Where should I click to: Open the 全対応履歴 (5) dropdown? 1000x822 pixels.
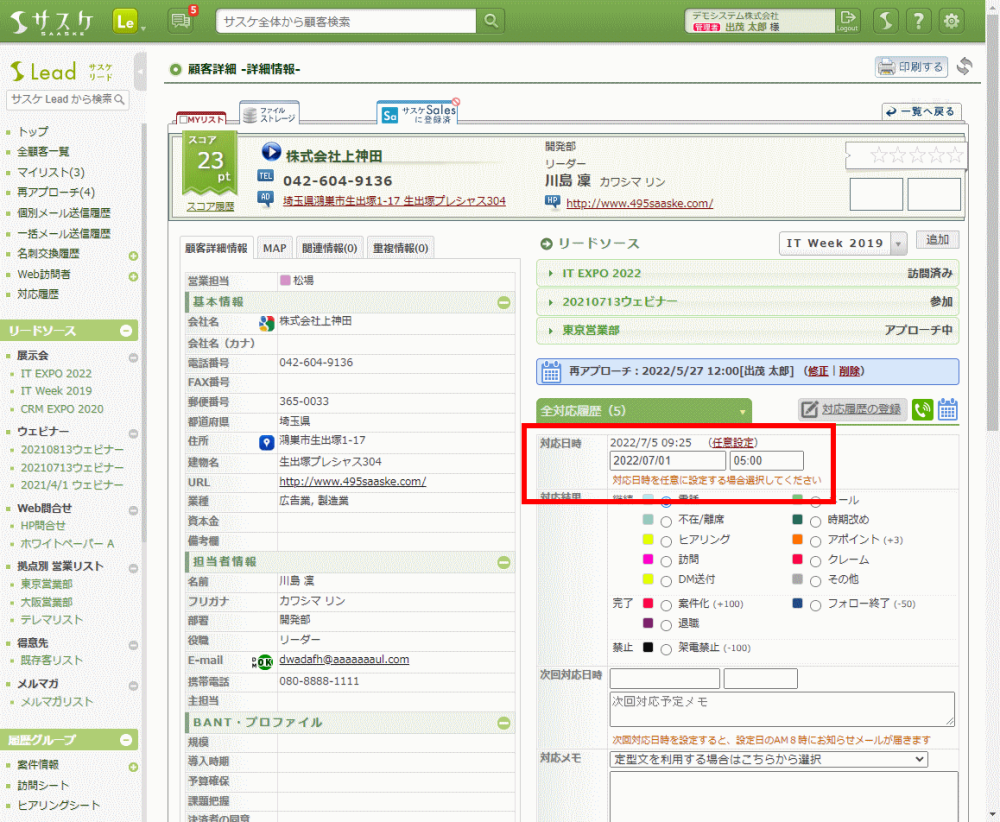tap(643, 411)
